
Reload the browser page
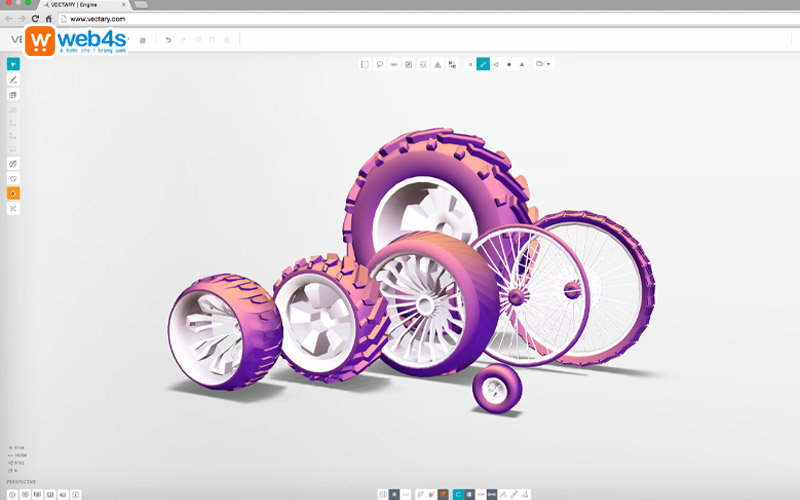click(35, 19)
